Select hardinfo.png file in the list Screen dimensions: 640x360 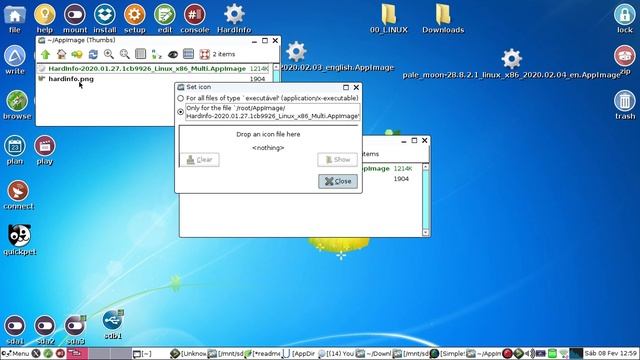coord(71,79)
